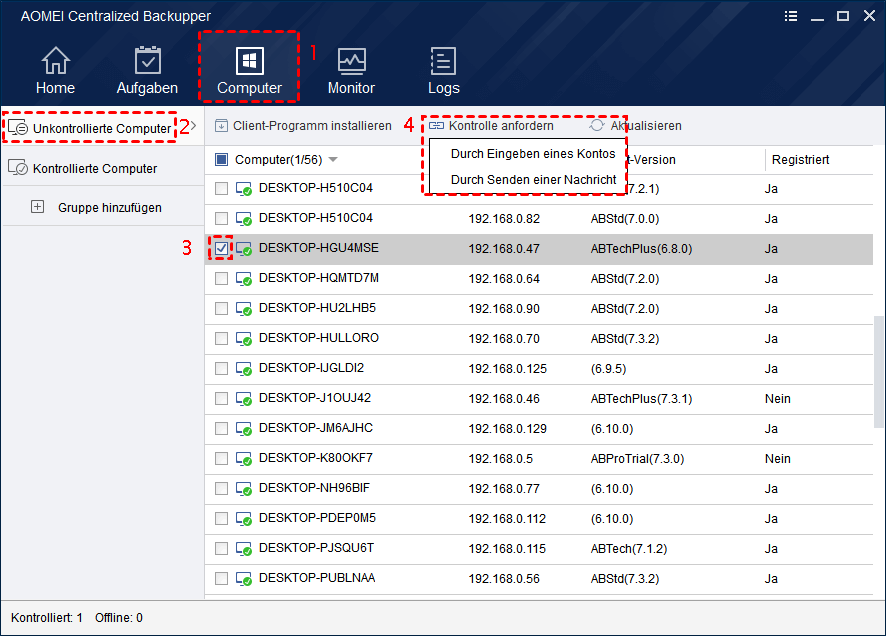Viewport: 886px width, 636px height.
Task: Click computer icon of DESKTOP-PUBLNAA row
Action: pos(244,578)
